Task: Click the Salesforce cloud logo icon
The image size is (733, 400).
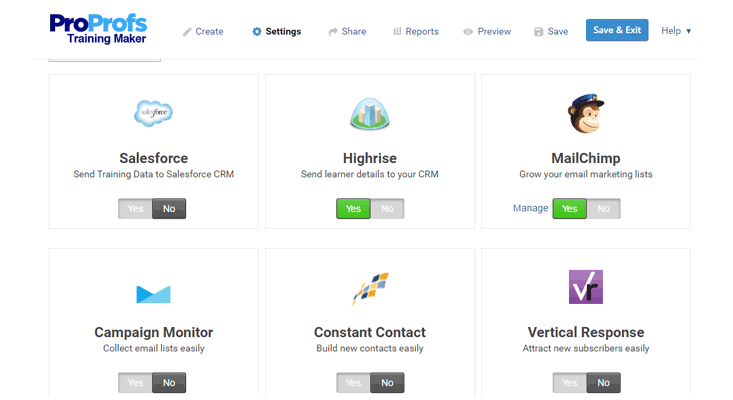Action: coord(153,112)
